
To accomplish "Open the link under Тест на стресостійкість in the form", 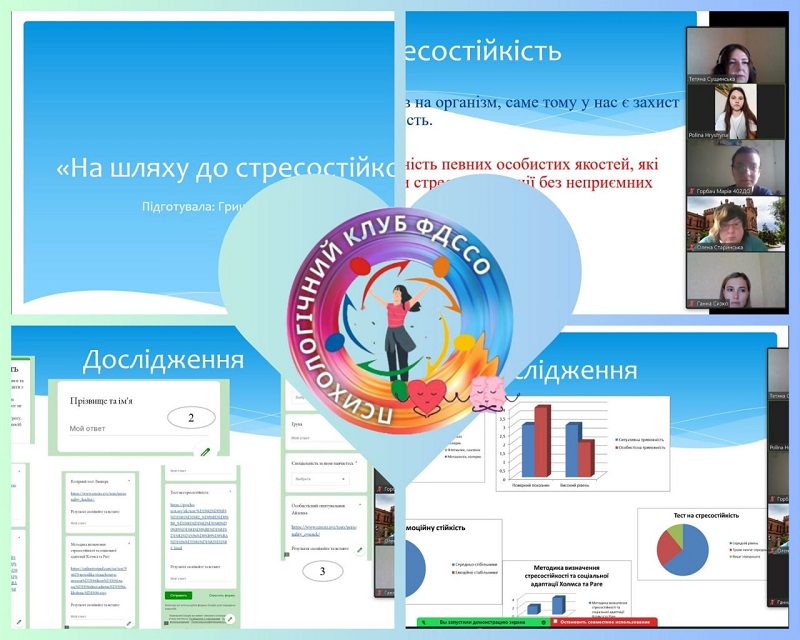I will click(199, 528).
